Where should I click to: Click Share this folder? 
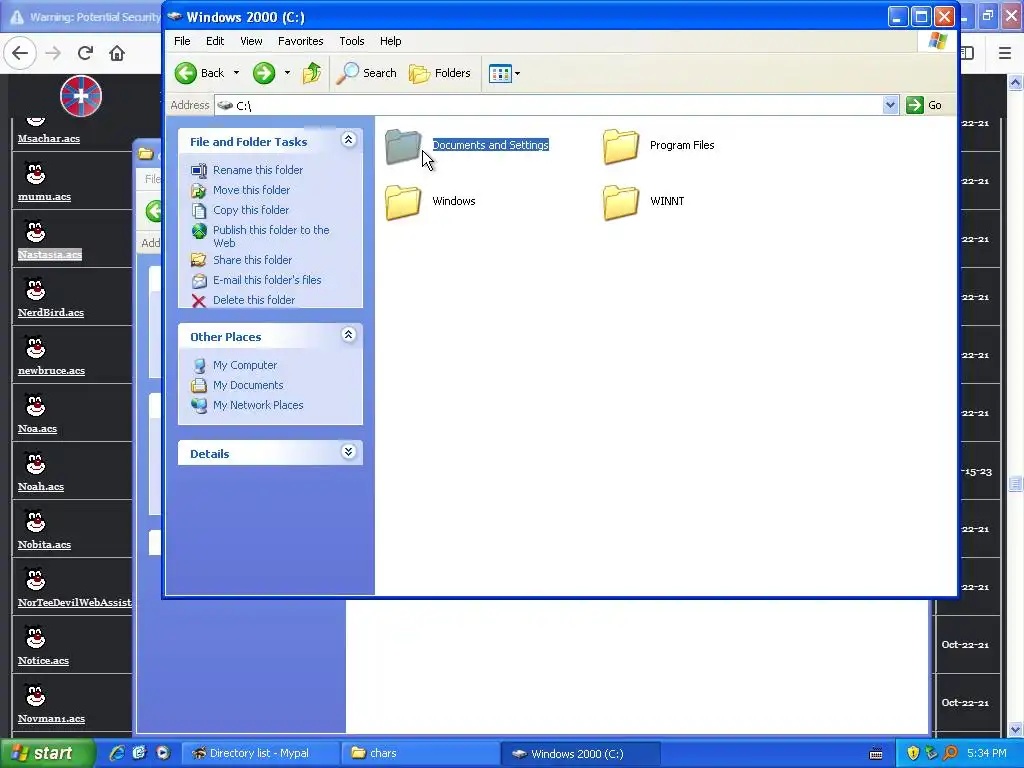[252, 260]
